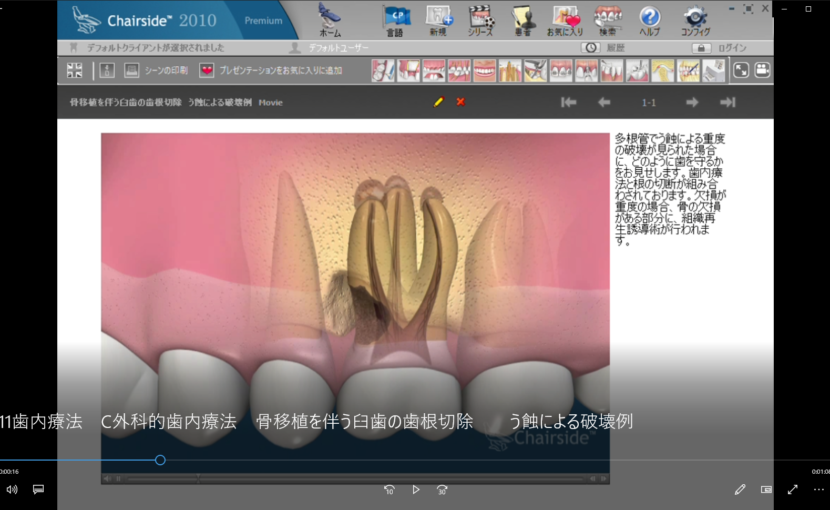Toggle player fullscreen diagonal arrows
The height and width of the screenshot is (510, 830).
tap(792, 490)
